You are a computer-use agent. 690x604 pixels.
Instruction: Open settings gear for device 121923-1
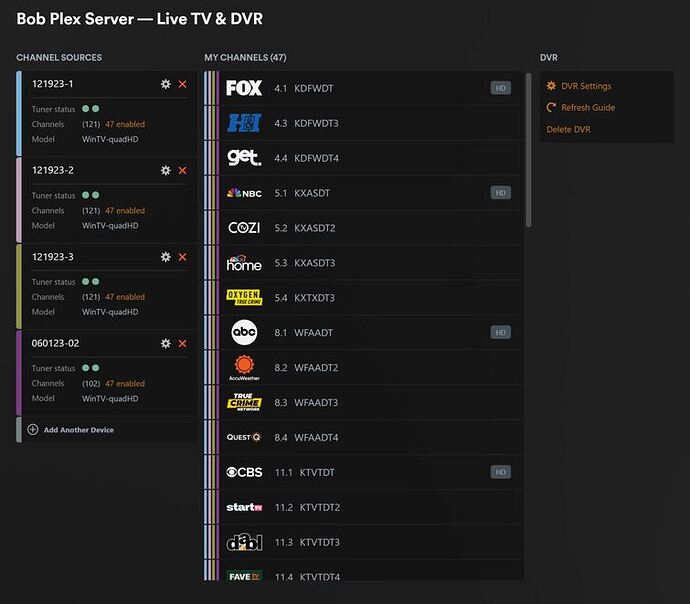click(165, 84)
